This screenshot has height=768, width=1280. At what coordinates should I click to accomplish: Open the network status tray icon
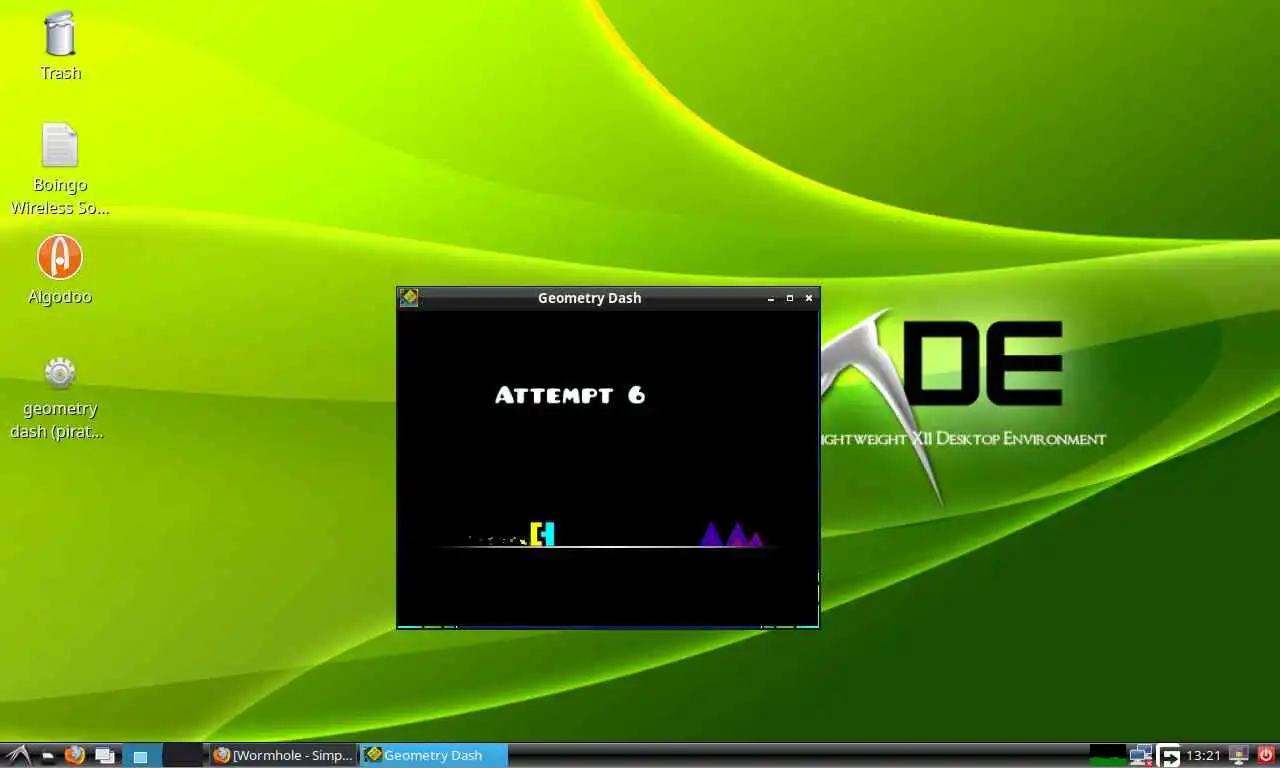point(1141,756)
